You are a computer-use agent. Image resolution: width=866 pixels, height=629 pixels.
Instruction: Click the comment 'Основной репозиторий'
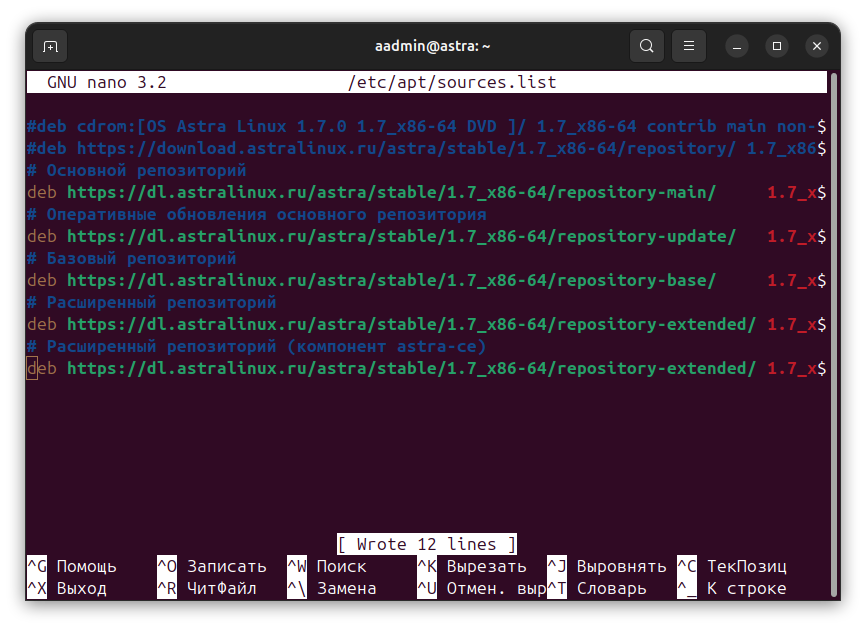click(x=136, y=171)
